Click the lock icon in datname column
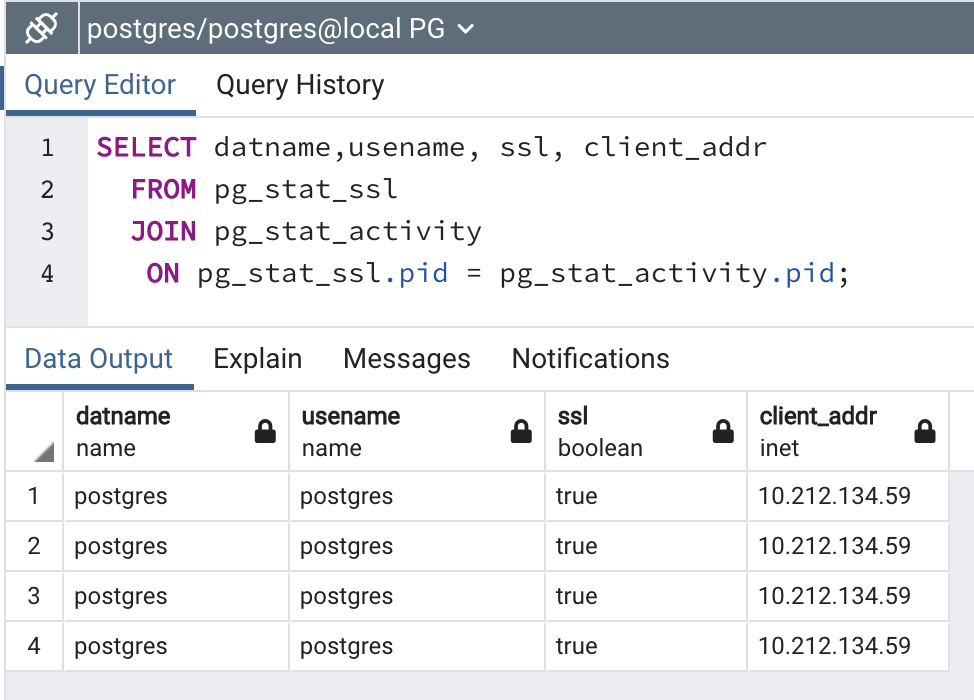The width and height of the screenshot is (974, 700). tap(265, 431)
